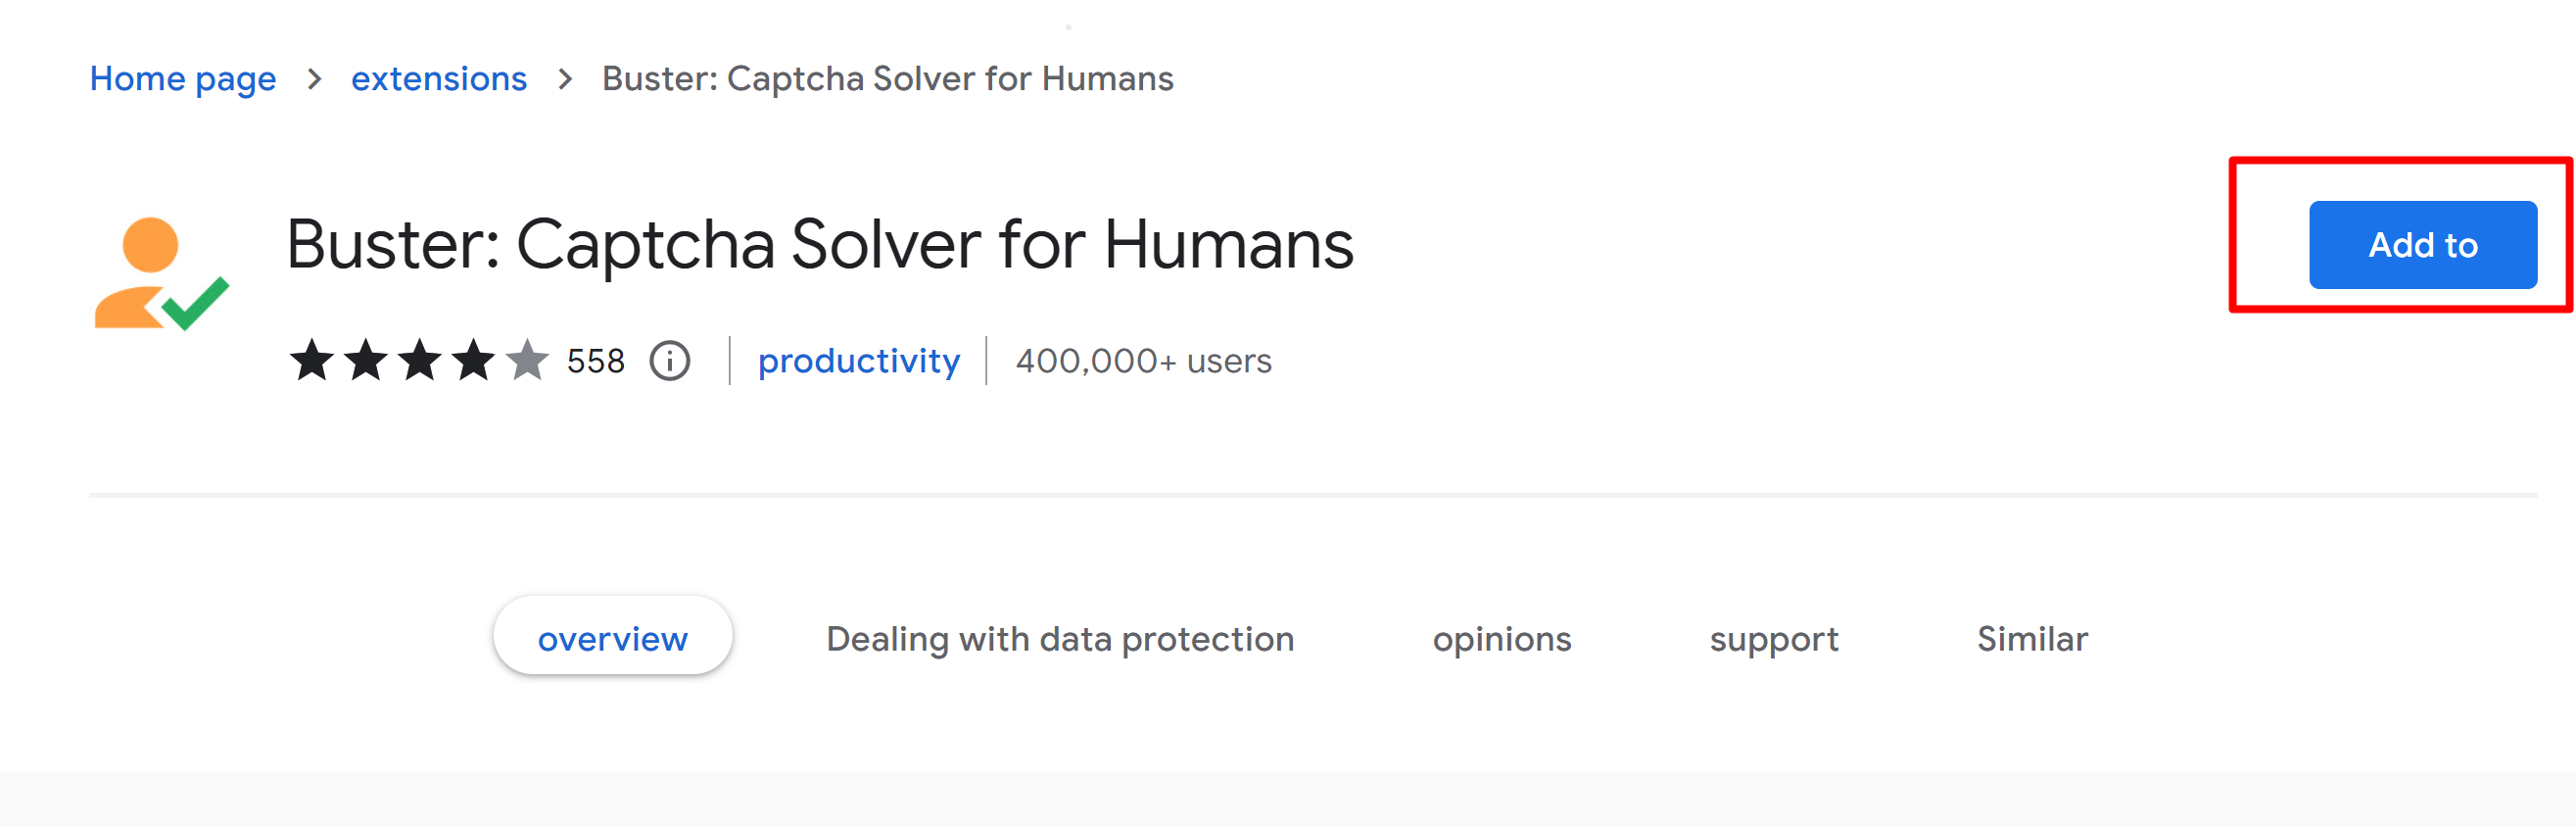Click the extension title Buster: Captcha Solver

820,244
